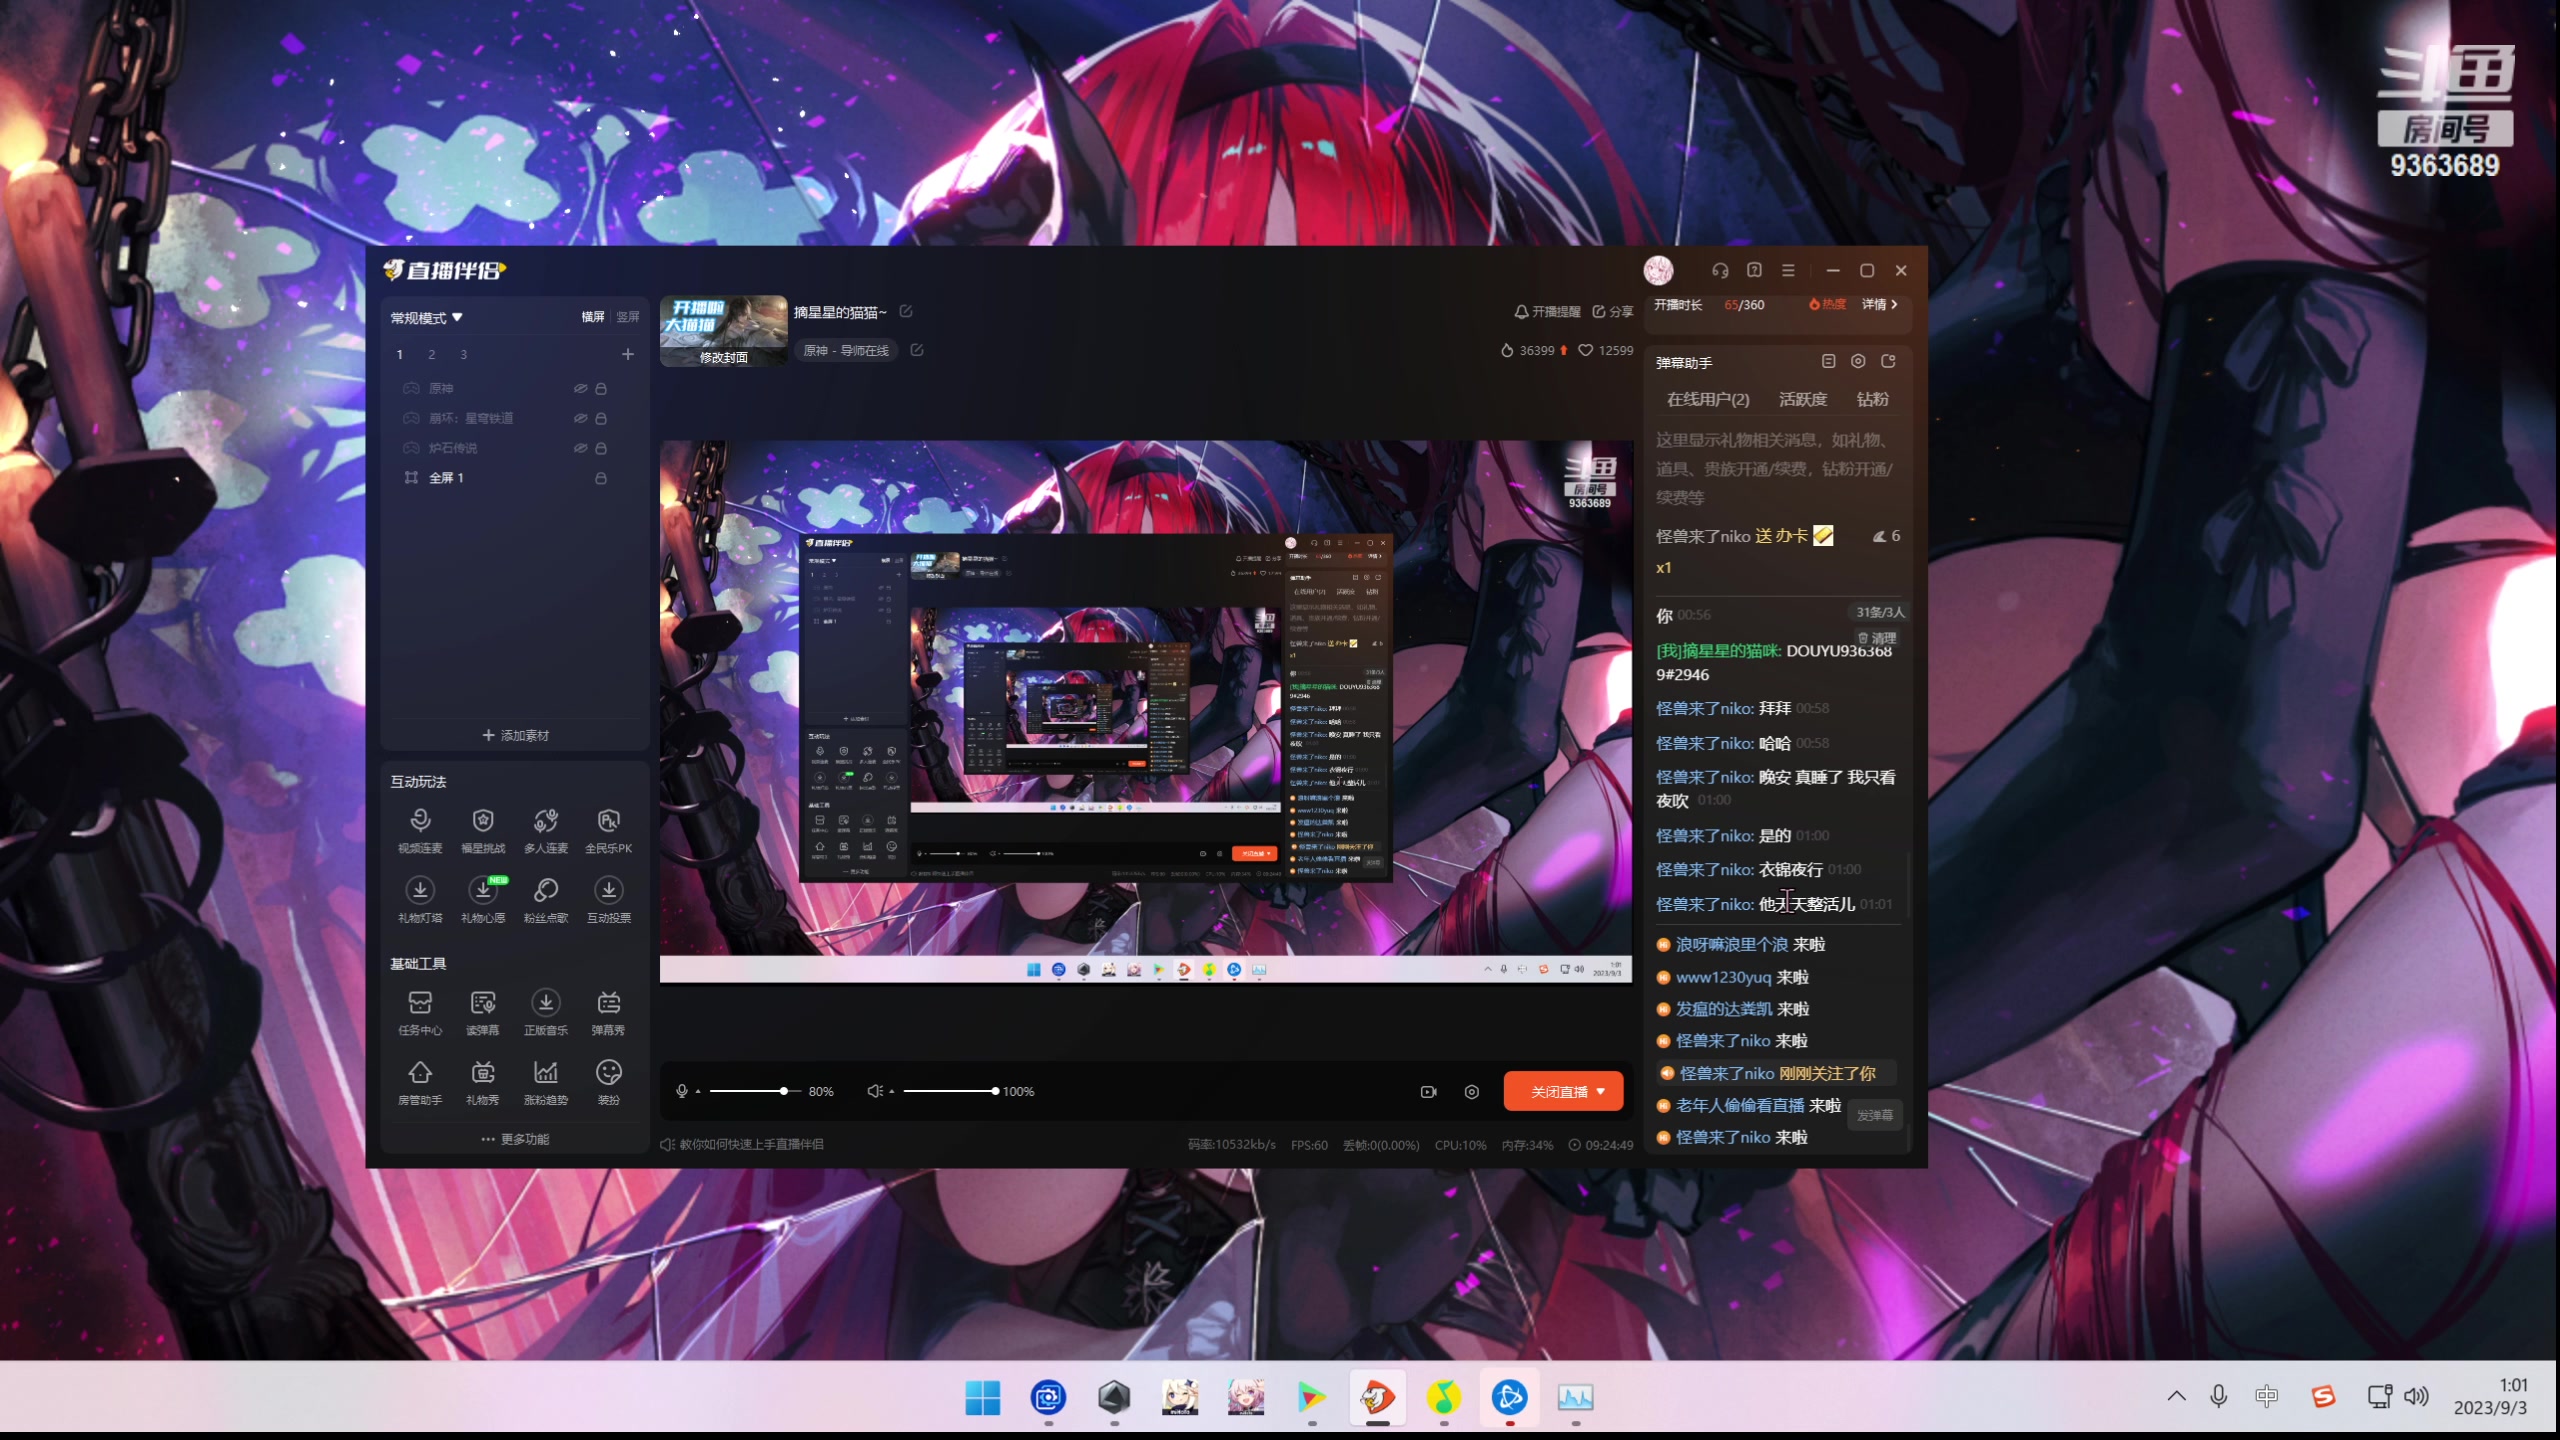Image resolution: width=2560 pixels, height=1440 pixels.
Task: Expand 更多功能 more features
Action: tap(515, 1139)
